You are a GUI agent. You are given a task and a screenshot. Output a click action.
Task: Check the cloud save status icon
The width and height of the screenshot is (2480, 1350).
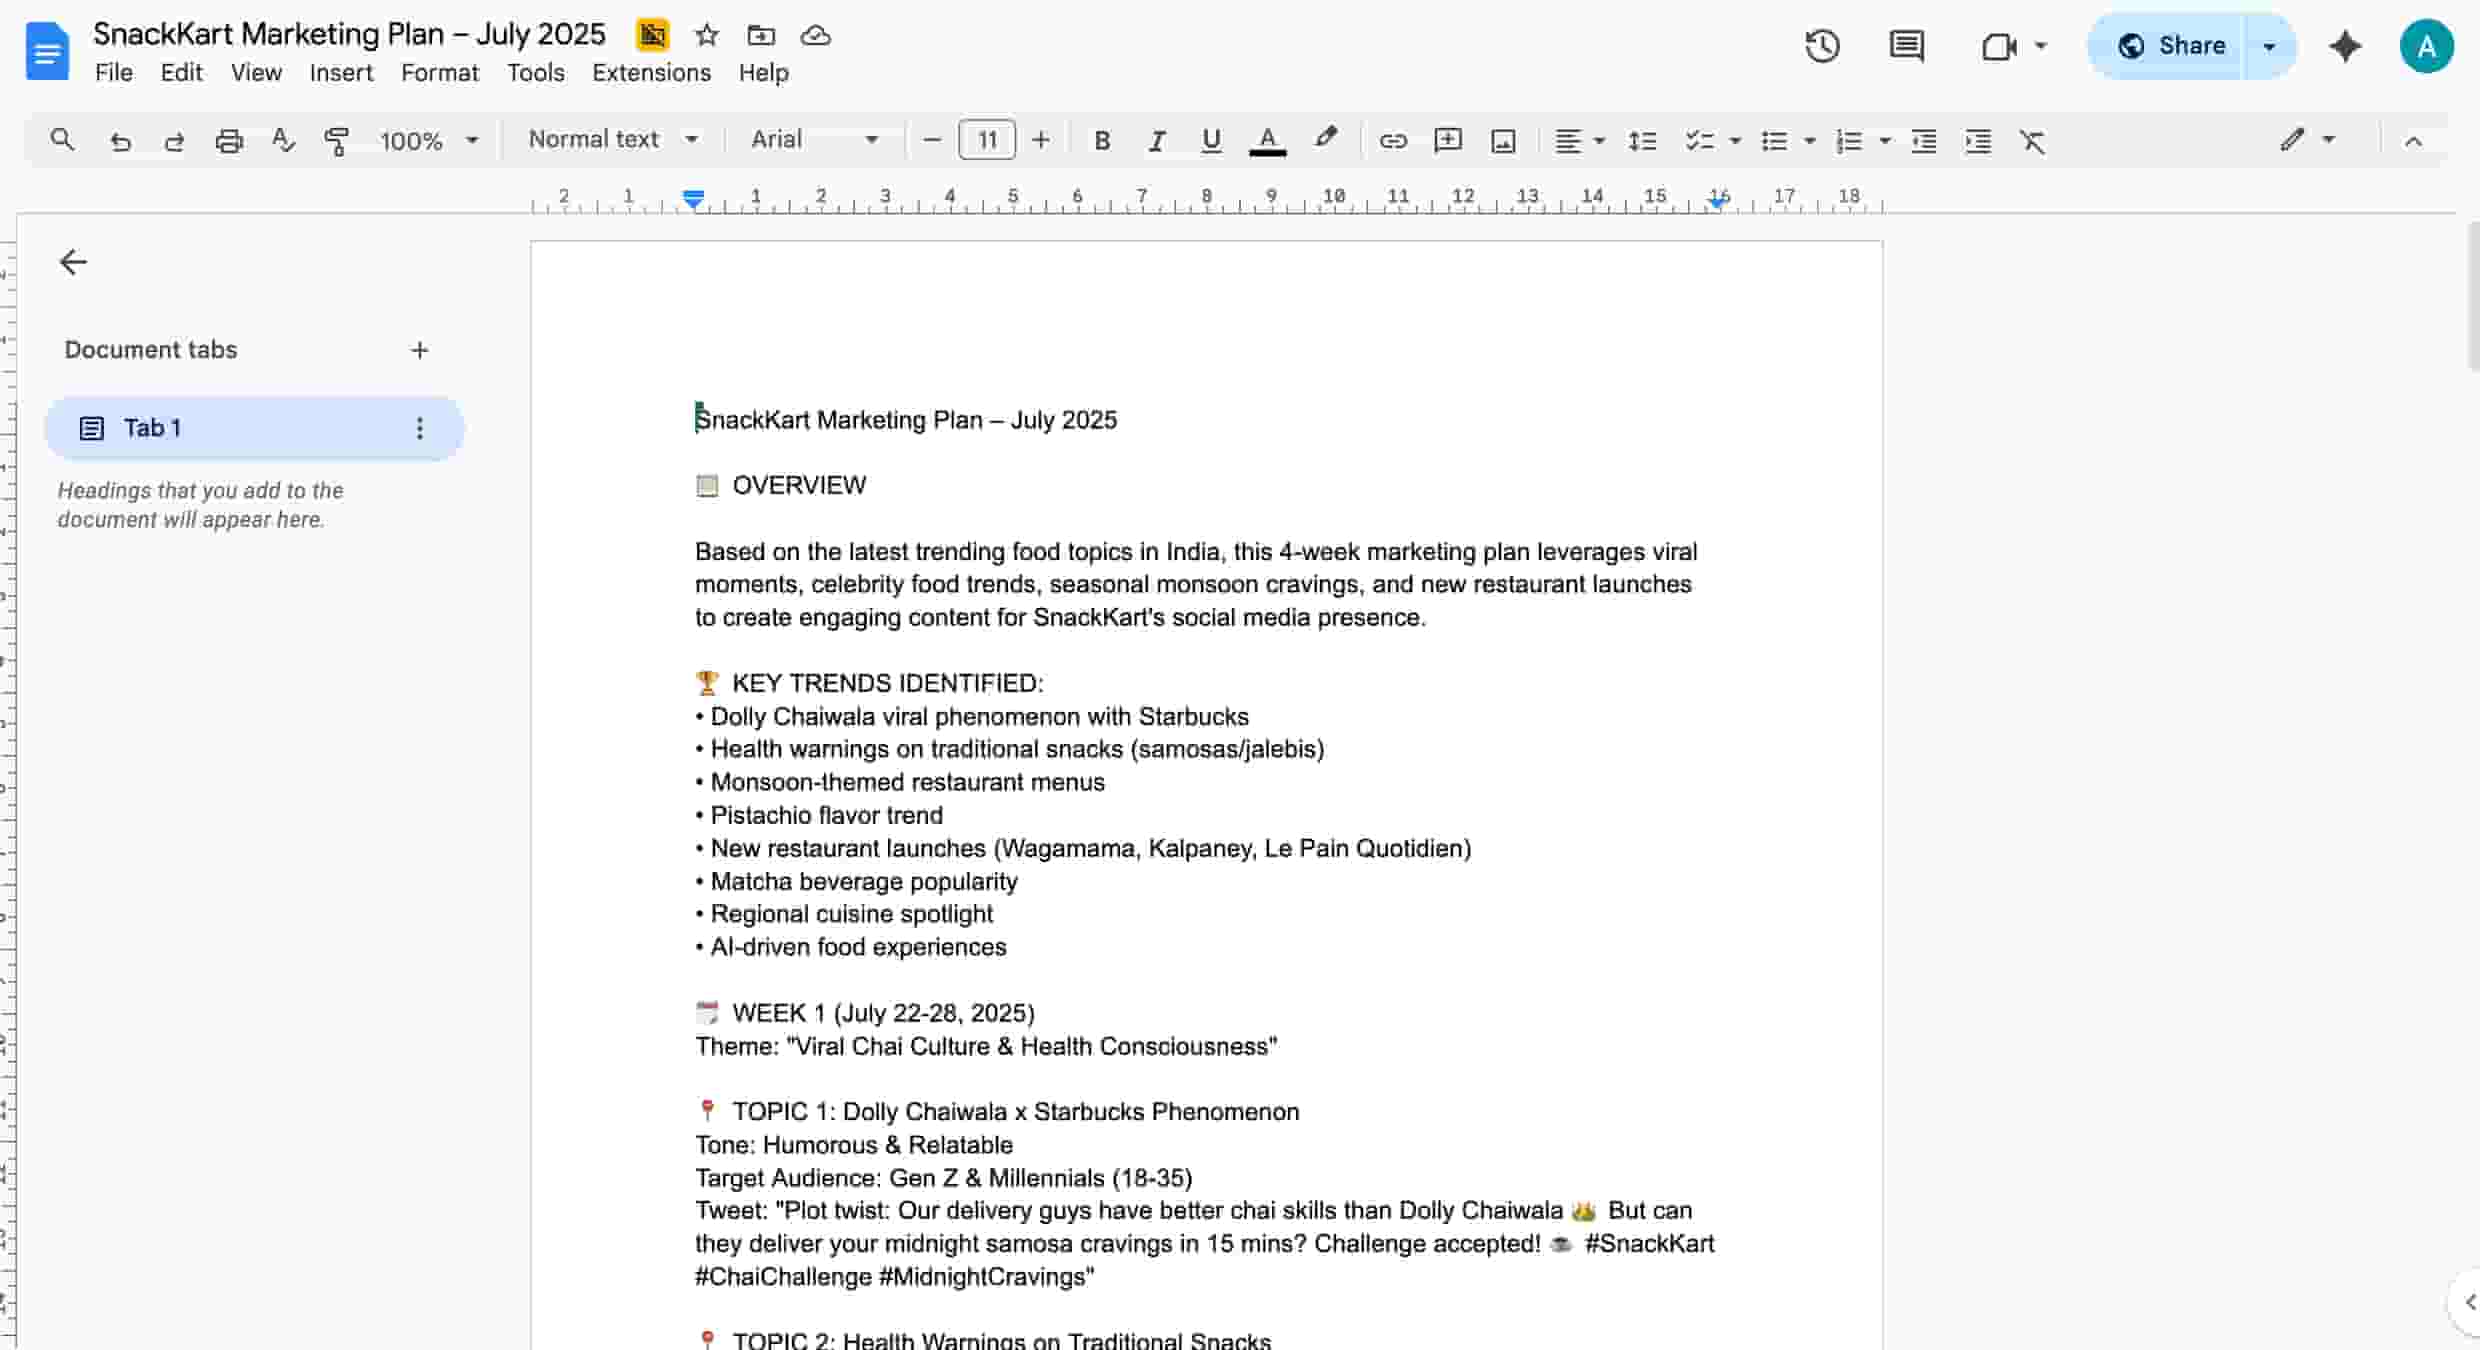(x=816, y=36)
